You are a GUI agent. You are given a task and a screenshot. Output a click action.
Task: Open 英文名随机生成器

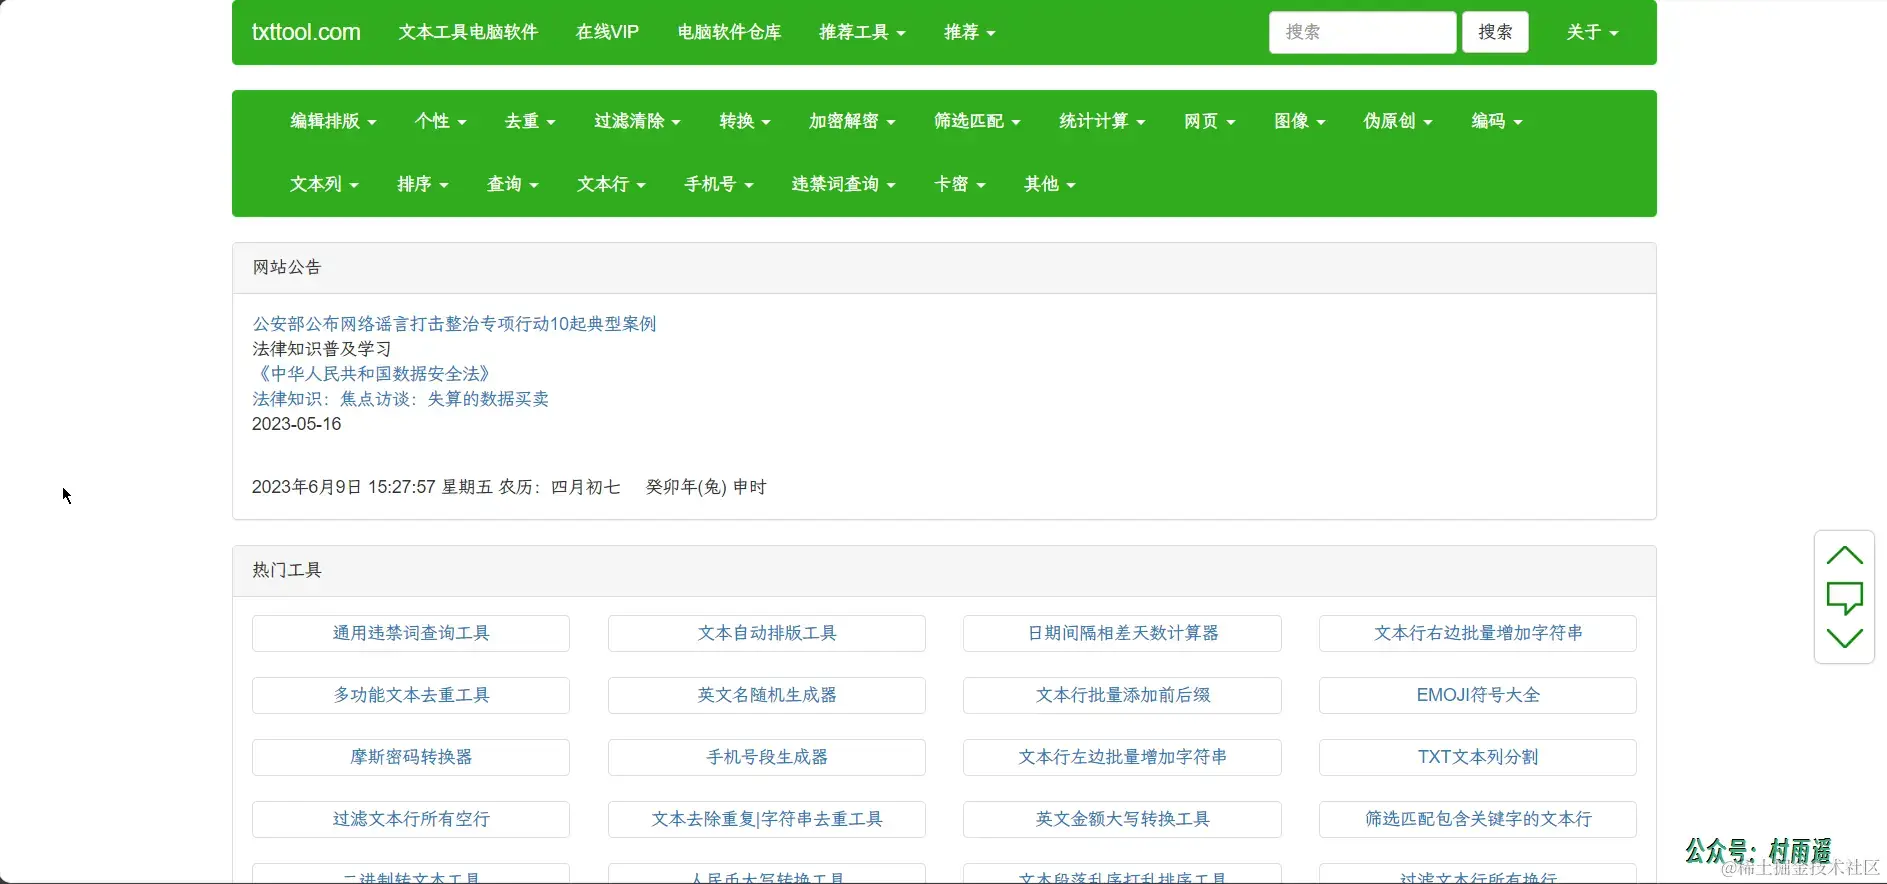[x=767, y=695]
